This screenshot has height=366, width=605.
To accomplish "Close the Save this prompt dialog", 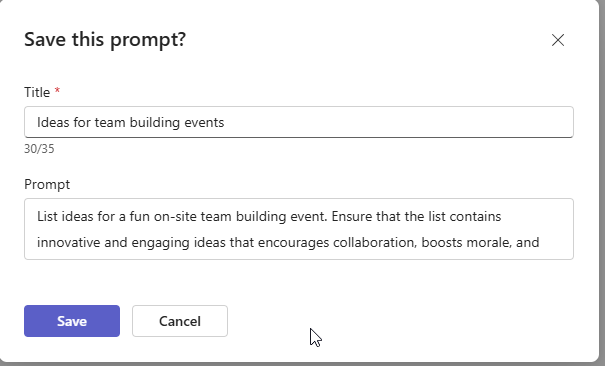I will (558, 40).
